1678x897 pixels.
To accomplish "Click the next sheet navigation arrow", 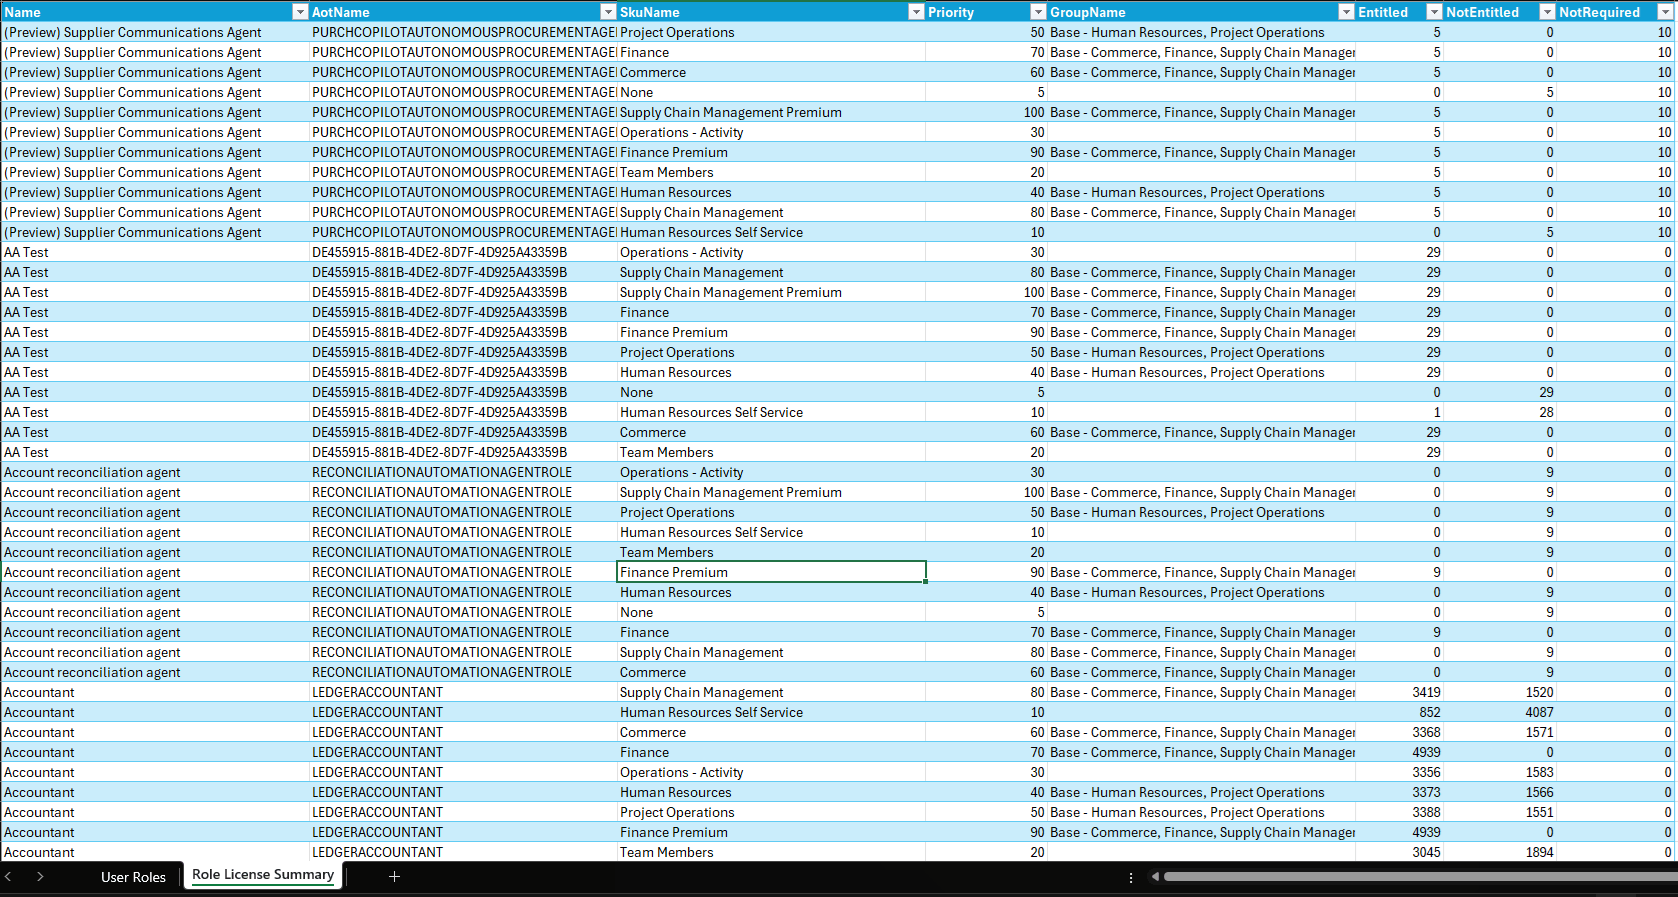I will click(40, 877).
